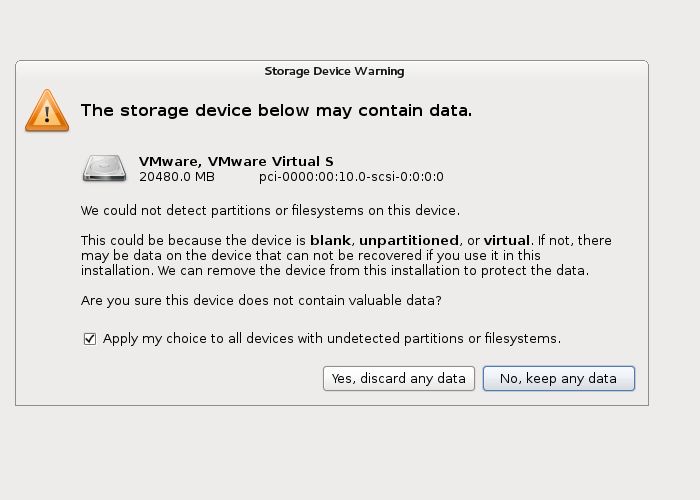Click the 'Are you sure this device' question

pyautogui.click(x=261, y=300)
